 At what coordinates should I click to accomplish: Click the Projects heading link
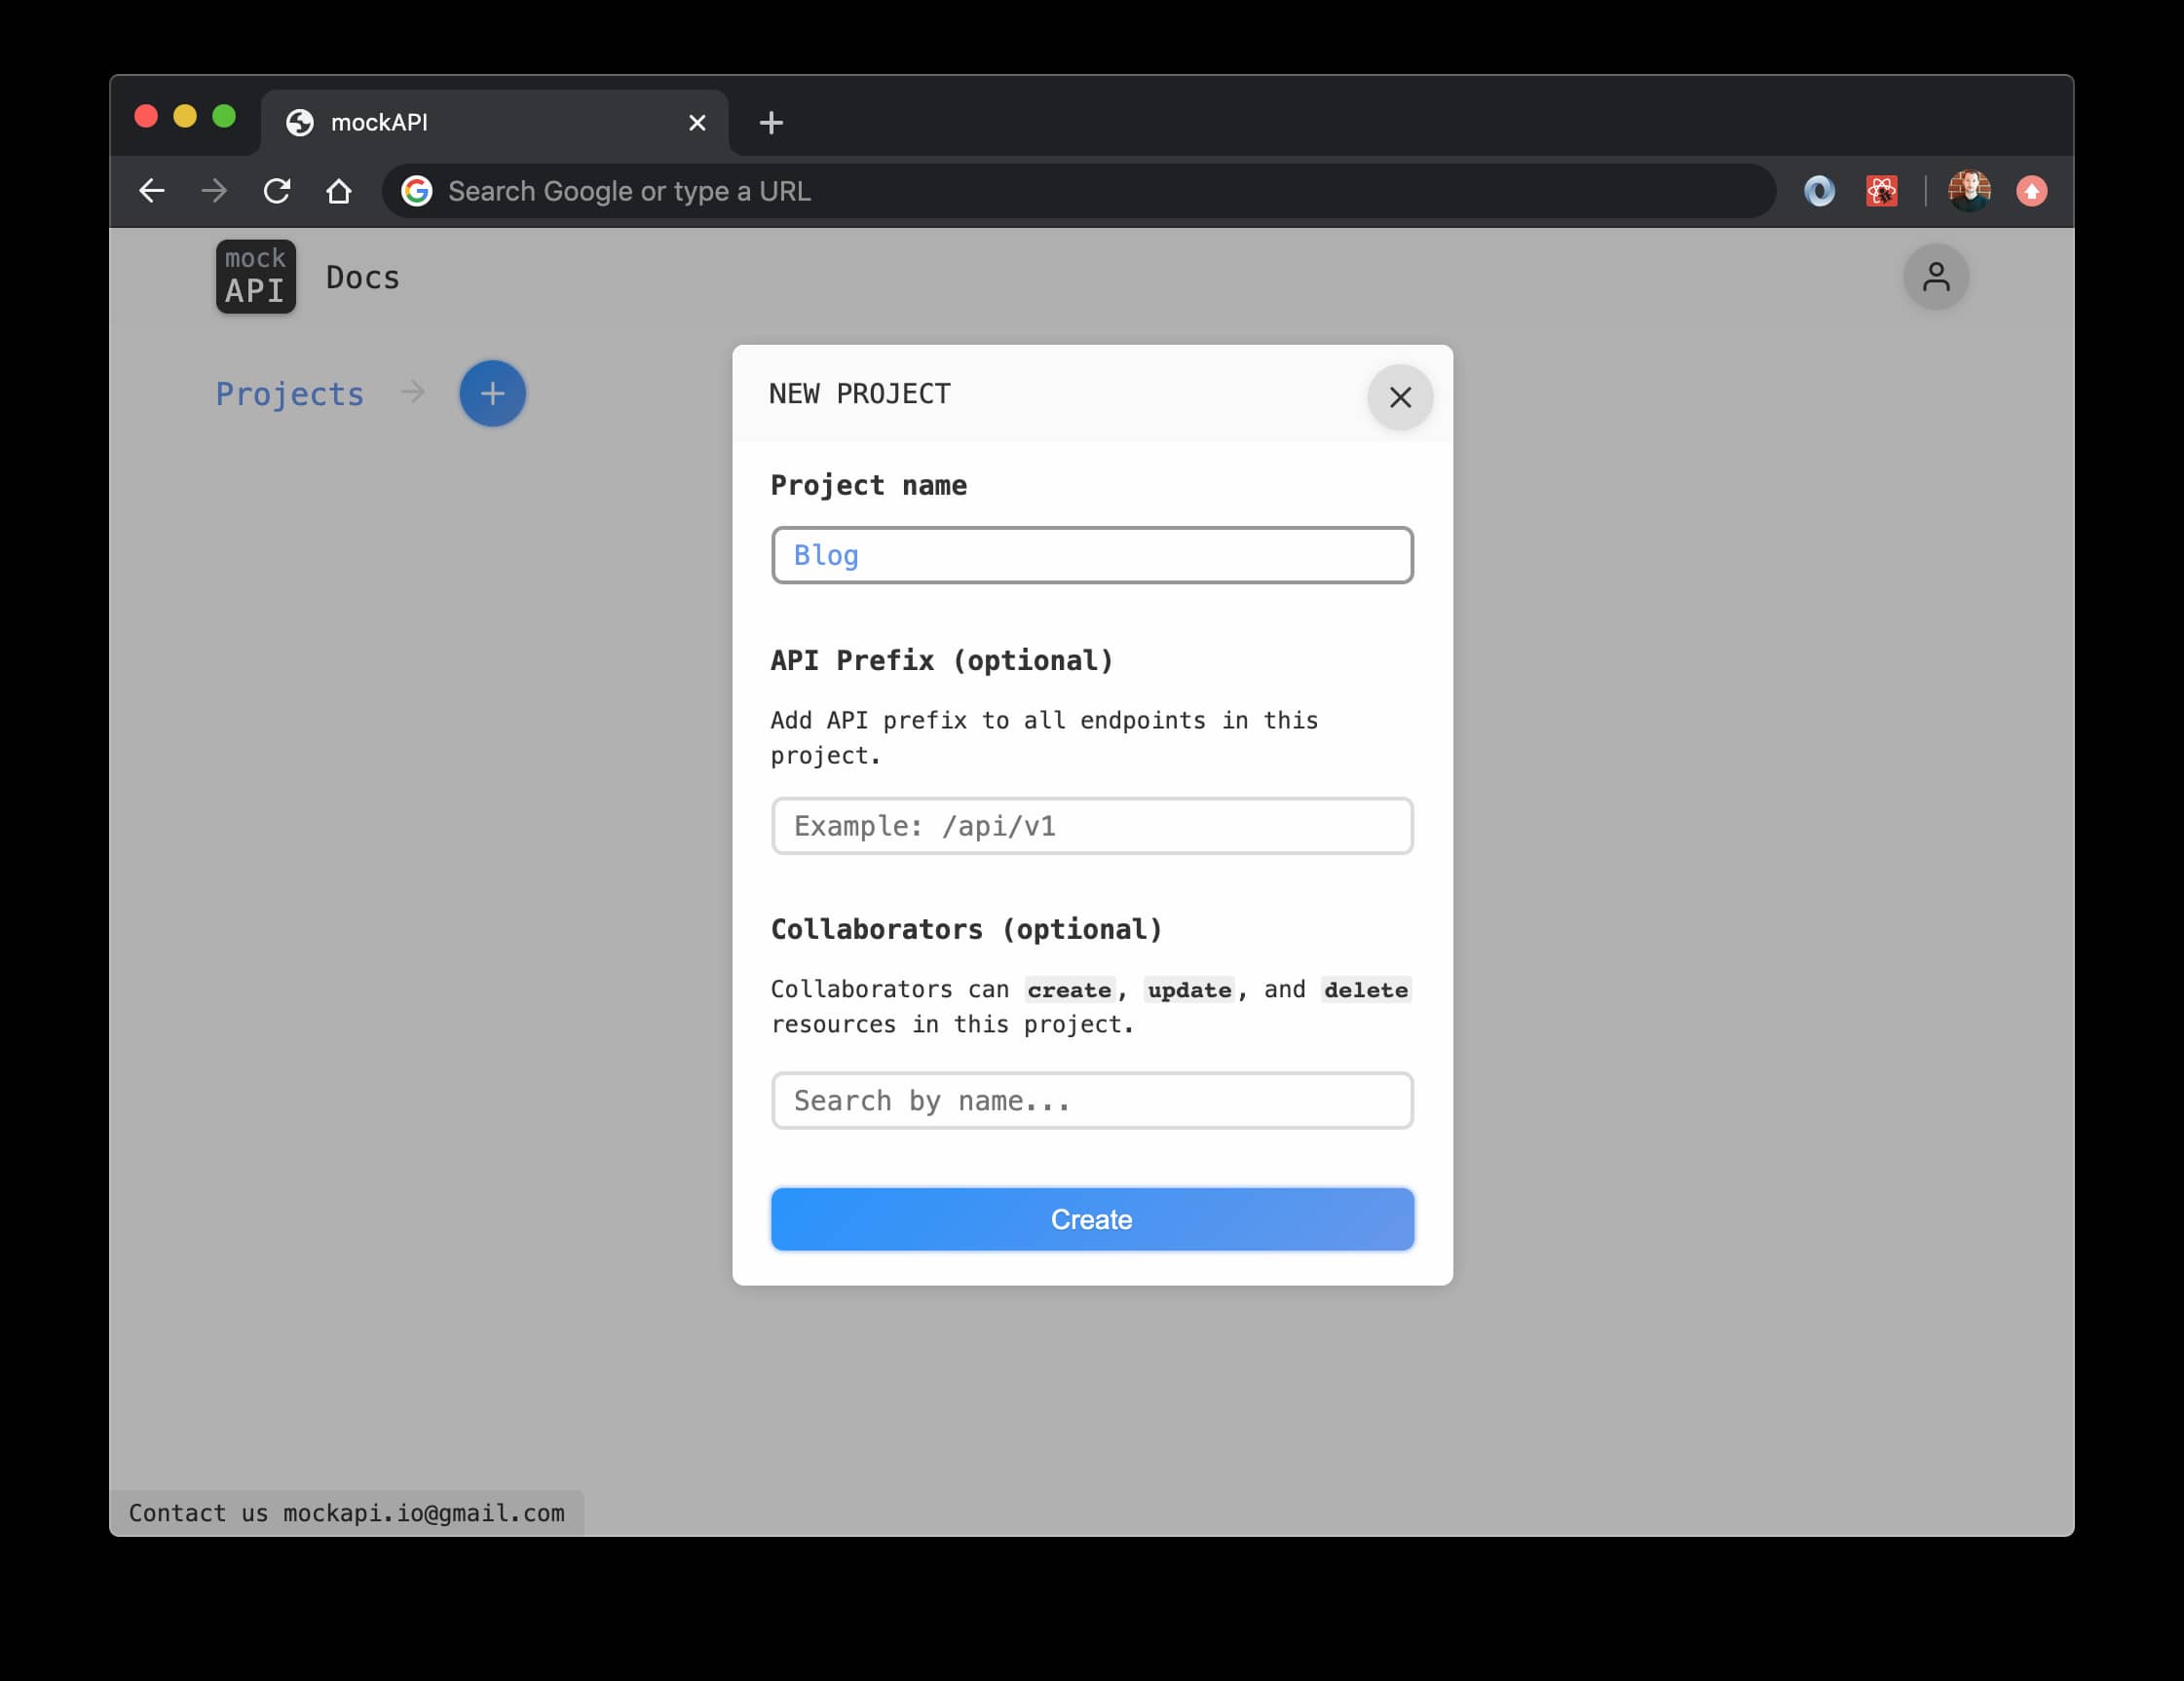(x=290, y=394)
